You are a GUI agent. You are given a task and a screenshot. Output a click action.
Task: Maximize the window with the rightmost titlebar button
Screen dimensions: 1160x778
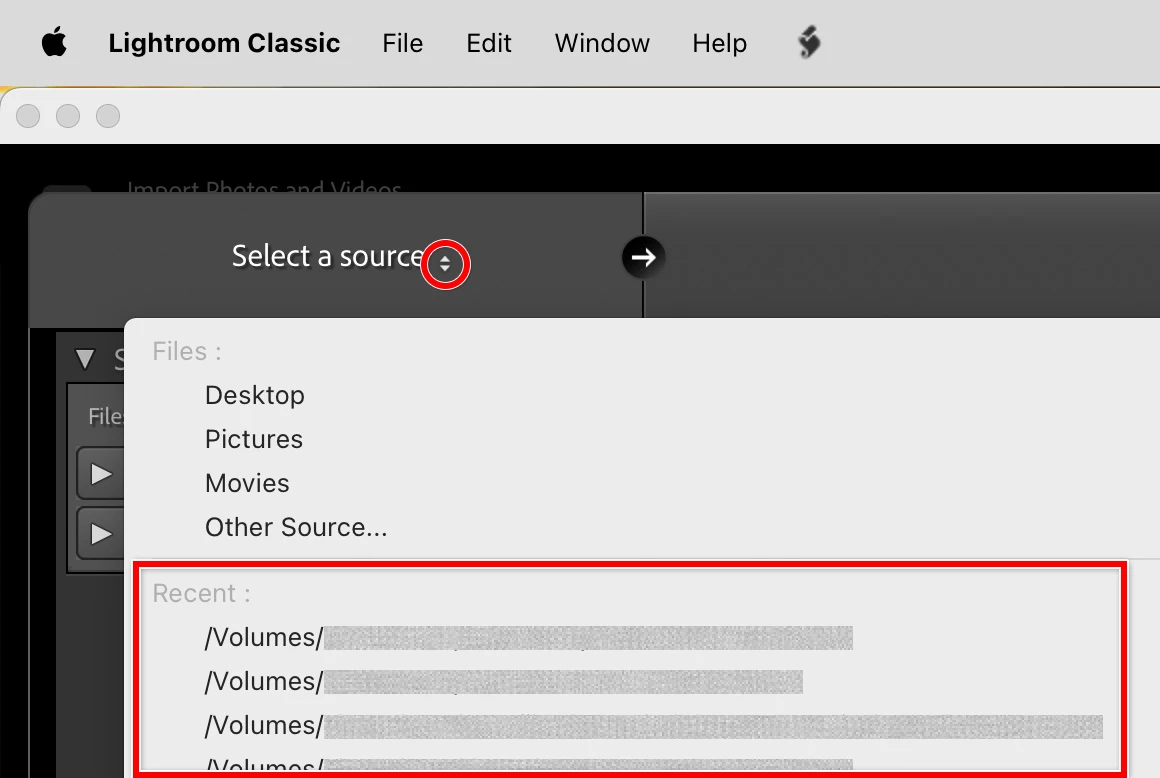(108, 116)
